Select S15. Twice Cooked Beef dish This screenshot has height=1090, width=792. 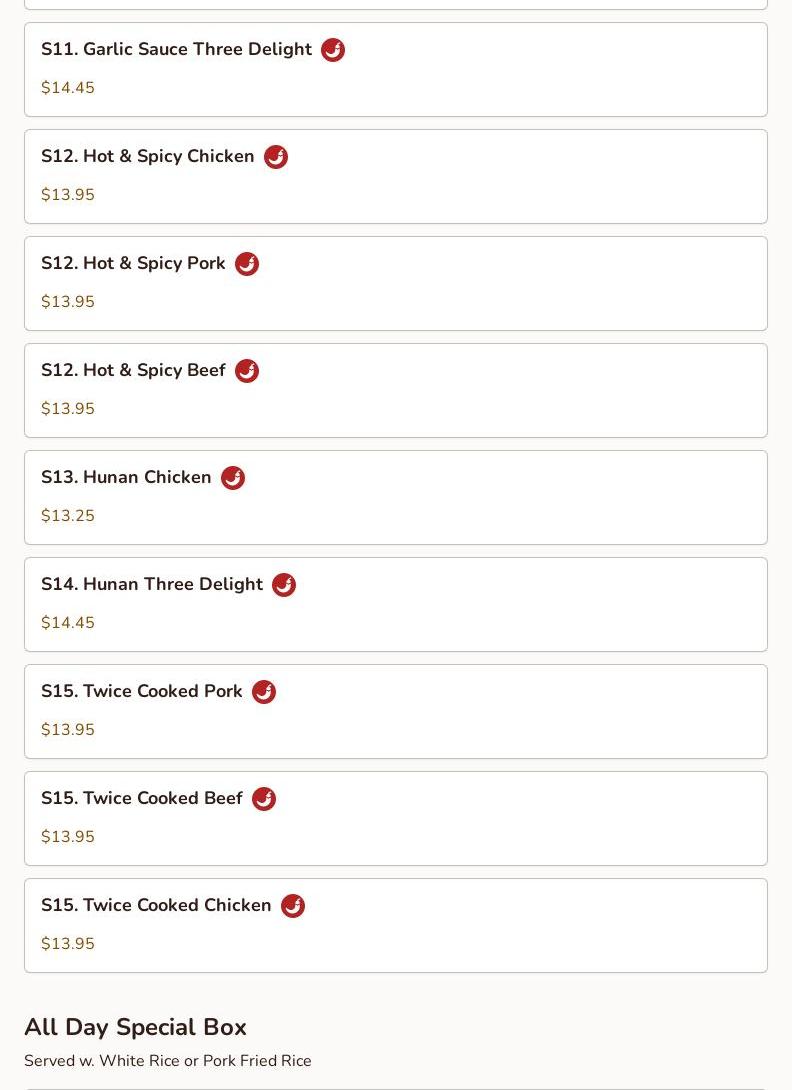pyautogui.click(x=396, y=819)
